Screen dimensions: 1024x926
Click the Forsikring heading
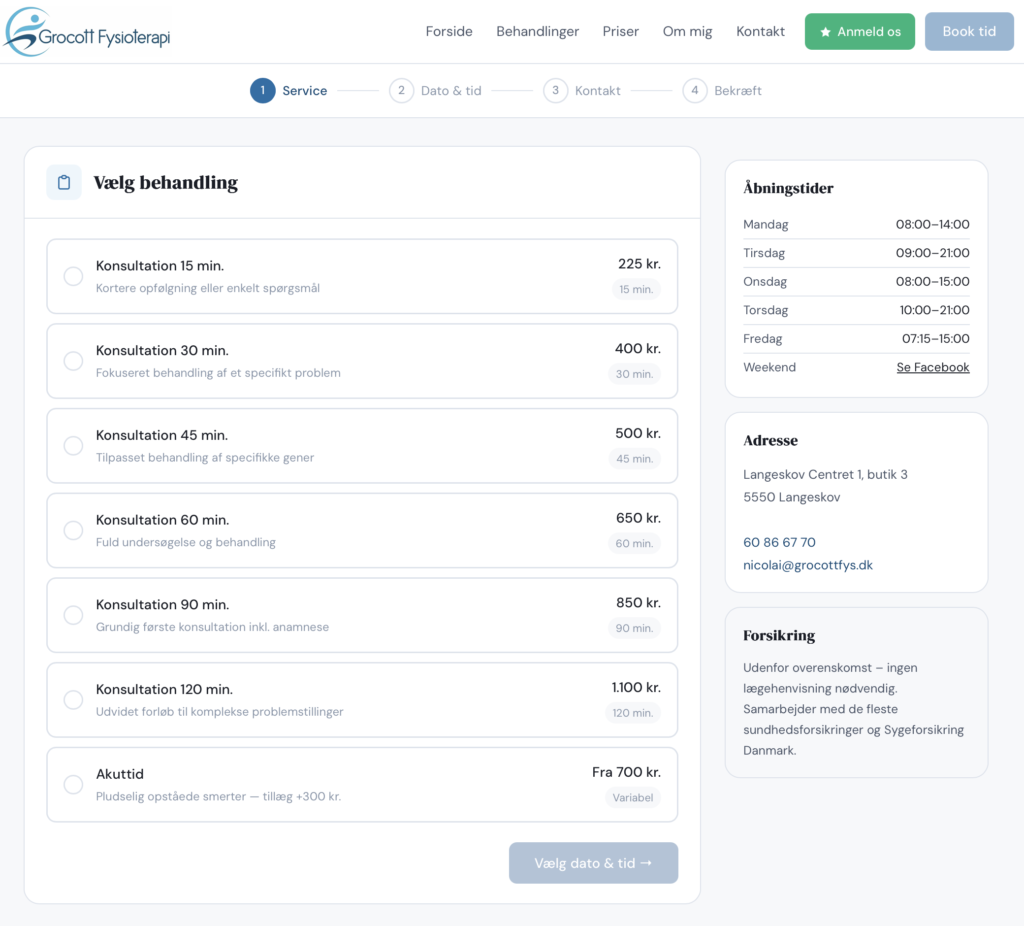tap(779, 635)
